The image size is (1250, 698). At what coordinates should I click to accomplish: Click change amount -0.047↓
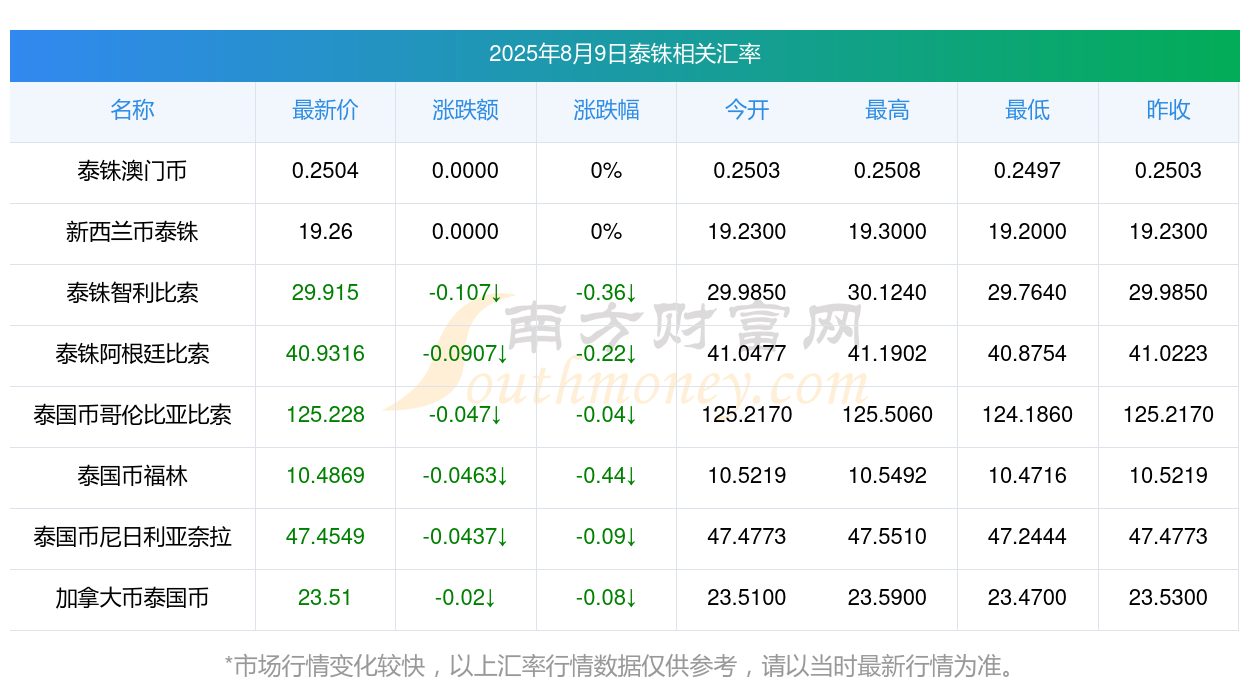pyautogui.click(x=466, y=415)
